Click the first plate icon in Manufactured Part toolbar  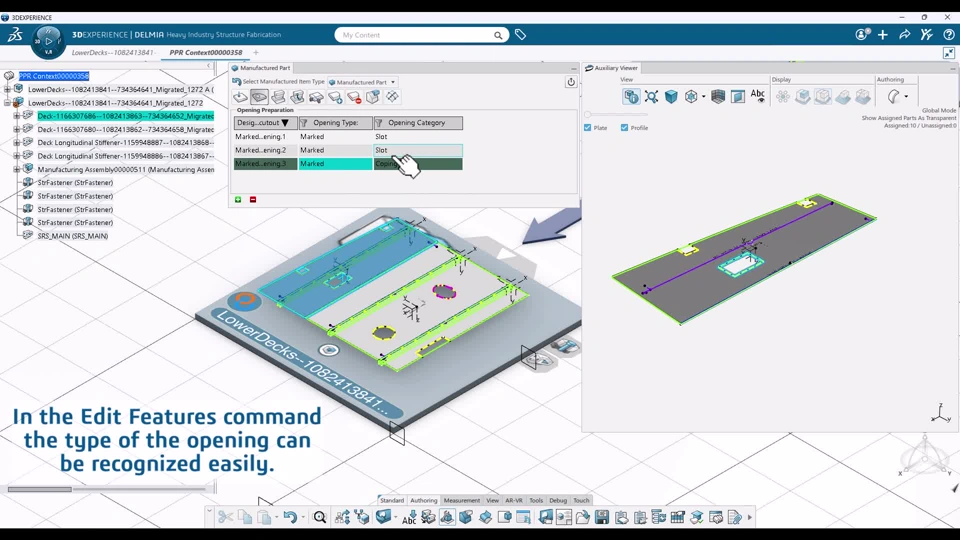[240, 97]
